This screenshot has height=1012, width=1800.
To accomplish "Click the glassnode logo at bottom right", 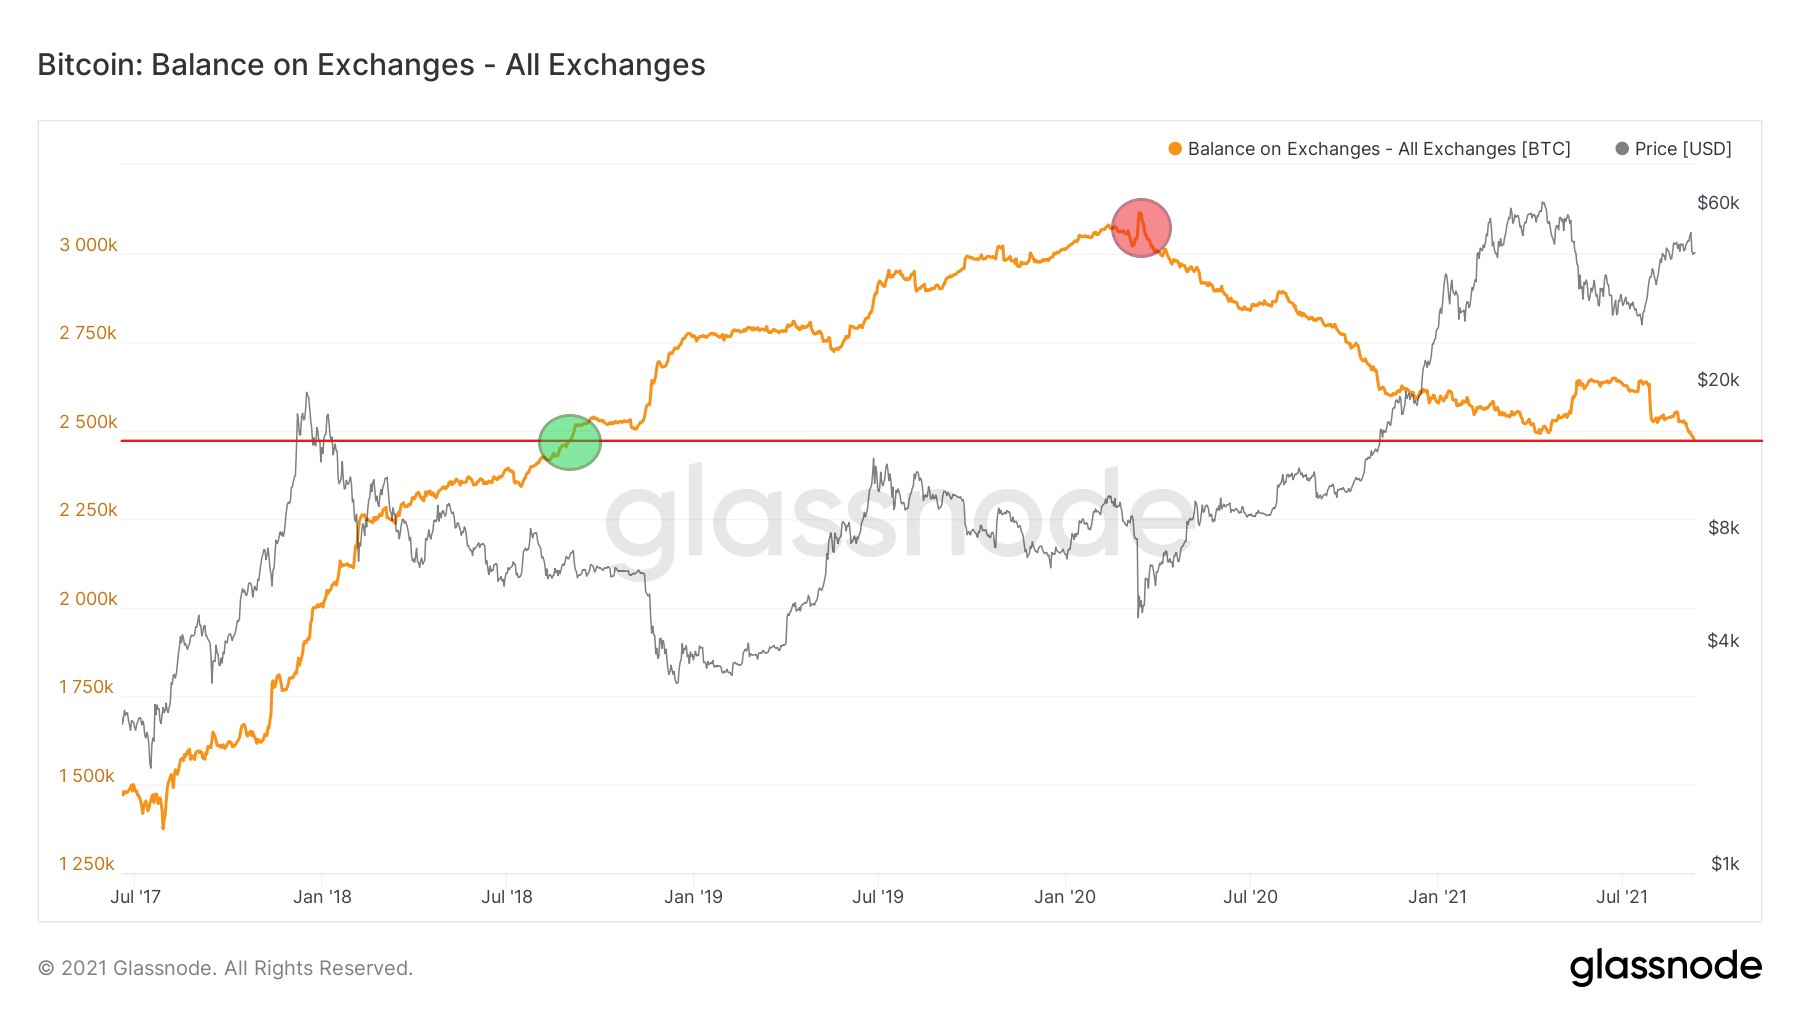I will [1666, 967].
